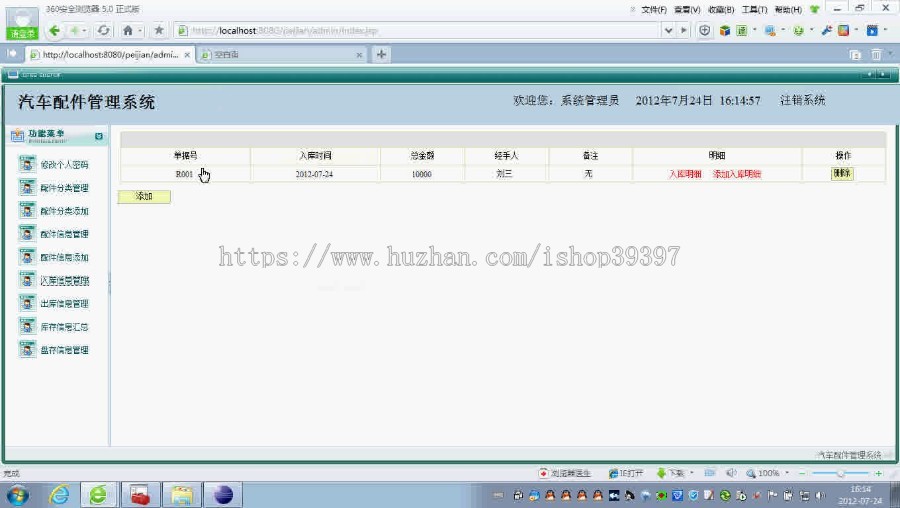Open the browser doctor icon in status bar

[x=544, y=473]
